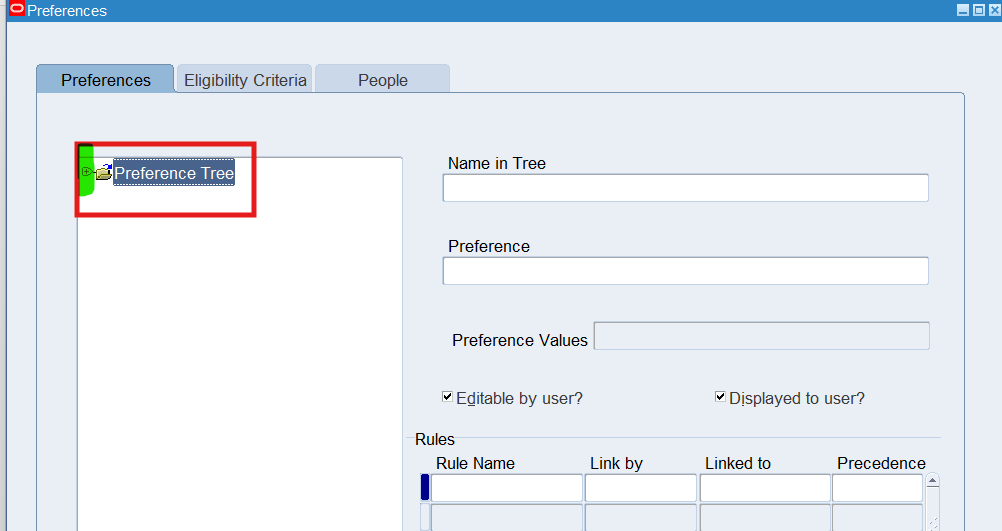Viewport: 1002px width, 531px height.
Task: Click the first Precedence cell
Action: (x=877, y=488)
